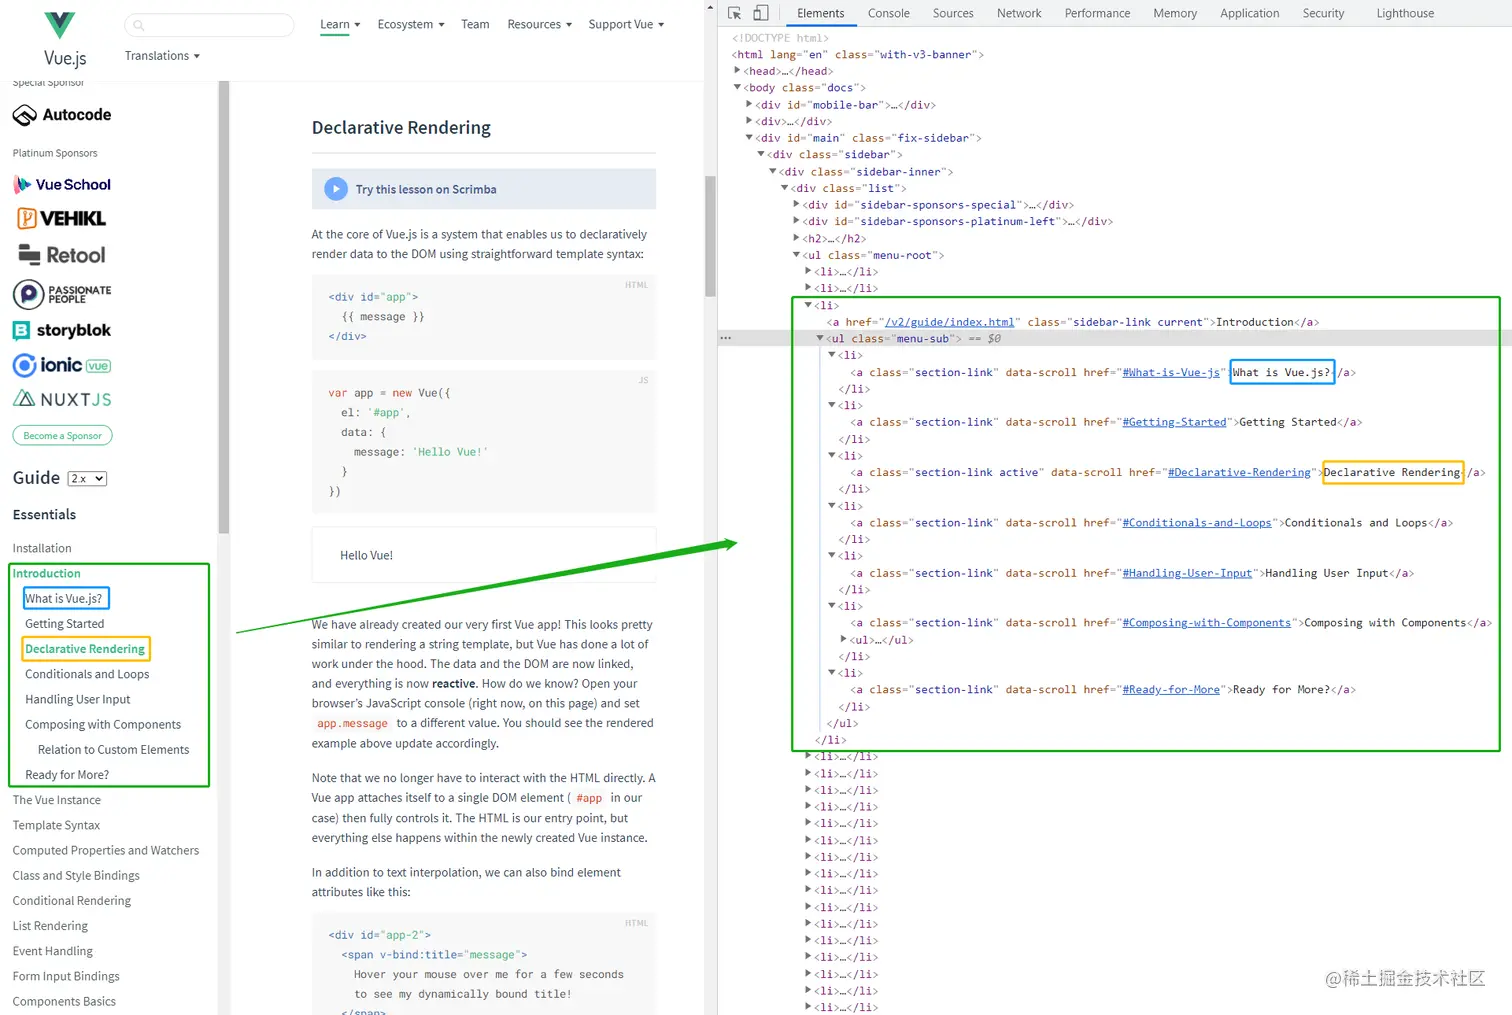Open Class and Style Bindings link

(76, 875)
